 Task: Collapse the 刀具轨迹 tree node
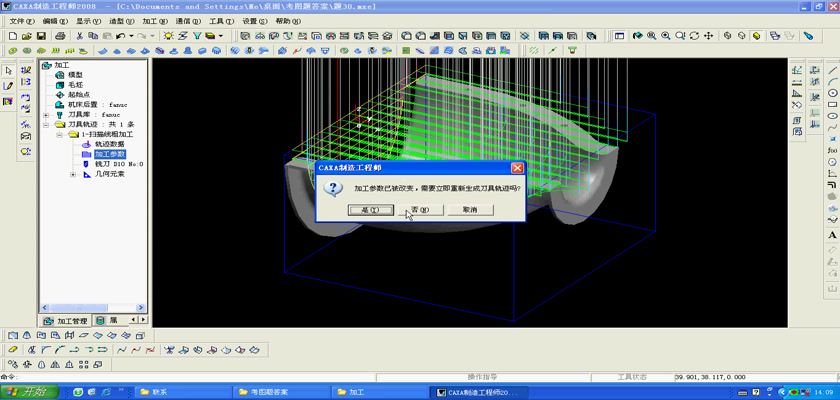coord(46,124)
